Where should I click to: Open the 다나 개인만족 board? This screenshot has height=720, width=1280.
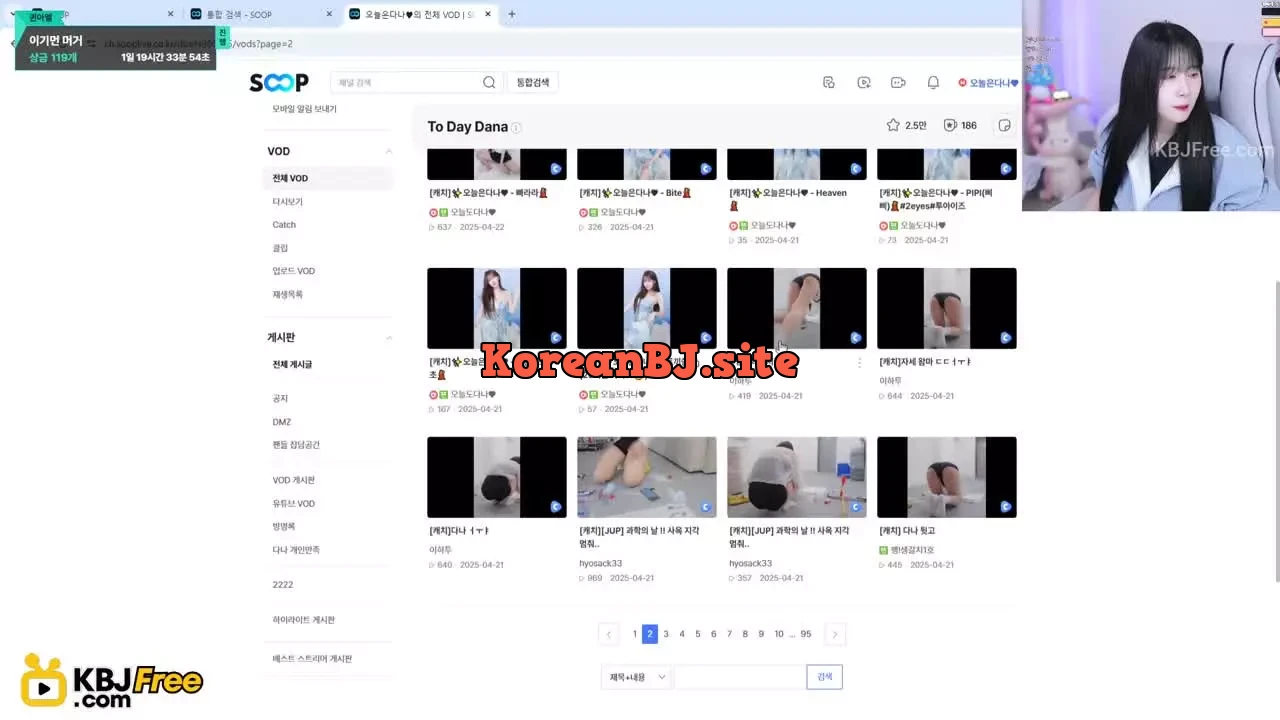click(296, 550)
